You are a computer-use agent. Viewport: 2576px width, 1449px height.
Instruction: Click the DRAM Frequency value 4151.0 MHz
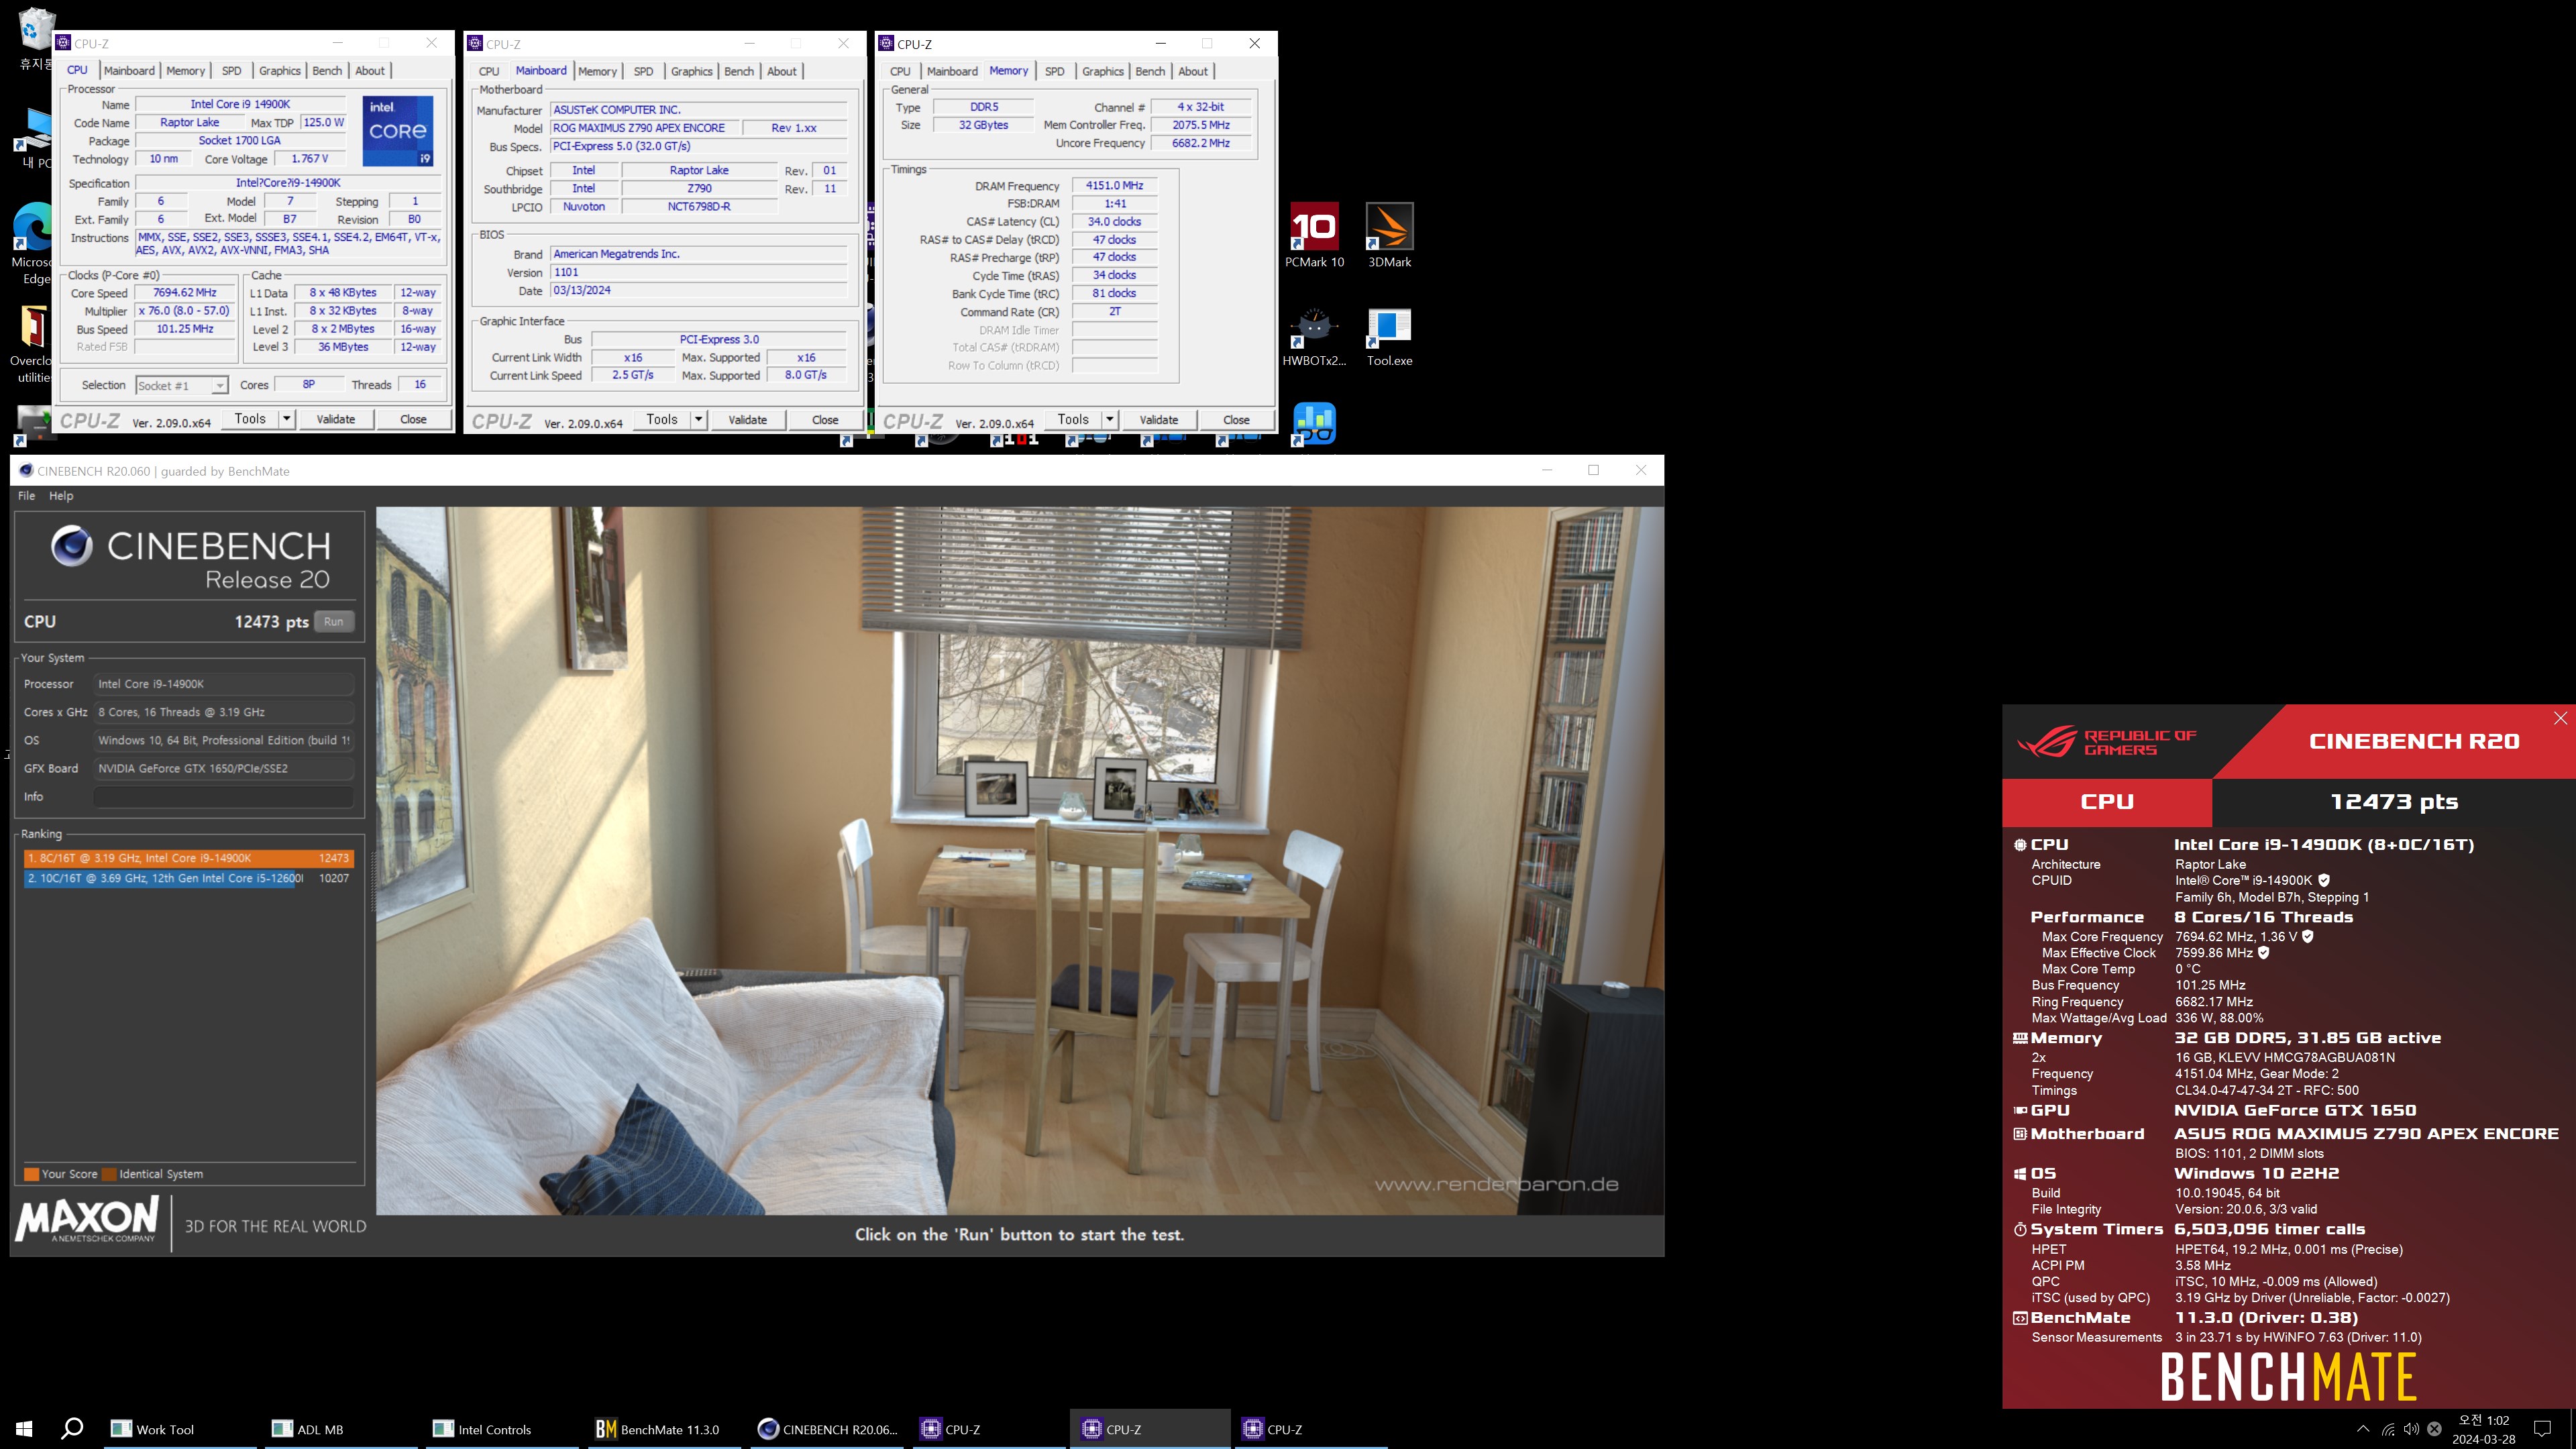[1114, 185]
